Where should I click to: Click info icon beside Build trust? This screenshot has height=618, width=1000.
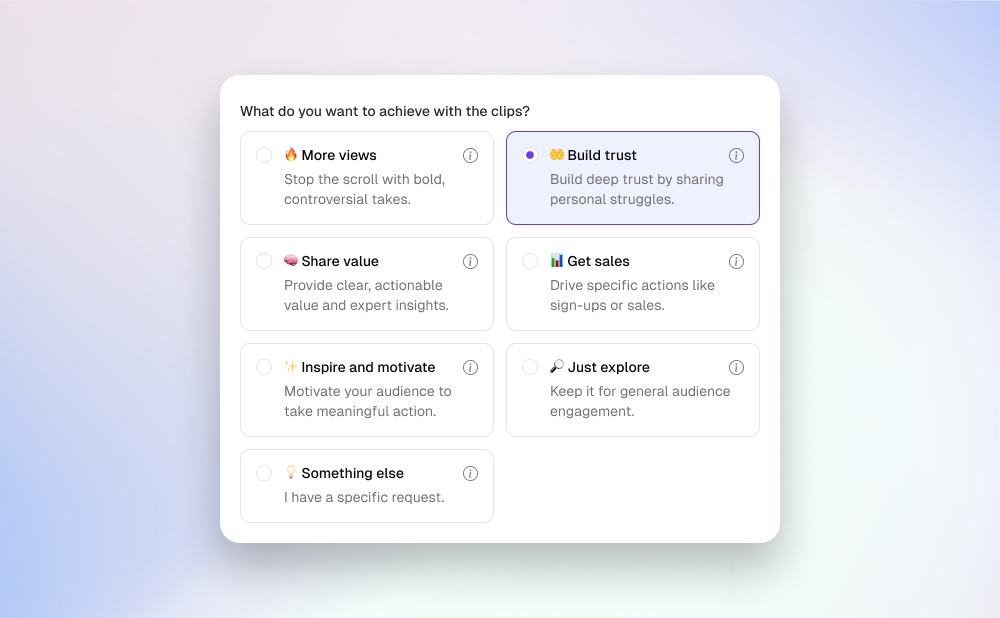(x=736, y=155)
